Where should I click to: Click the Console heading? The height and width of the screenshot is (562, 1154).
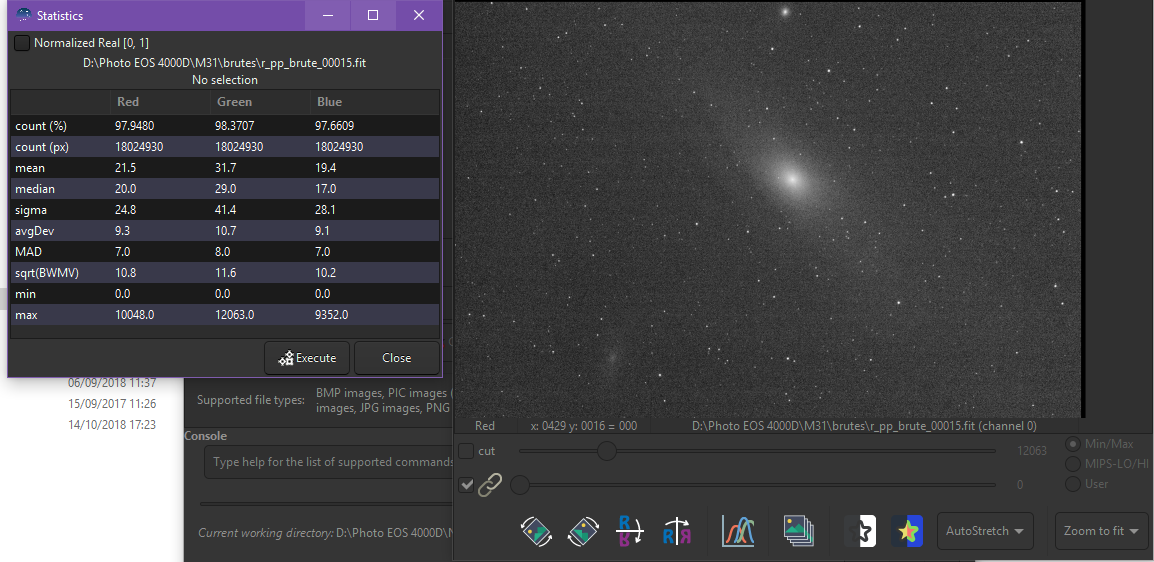pos(205,436)
